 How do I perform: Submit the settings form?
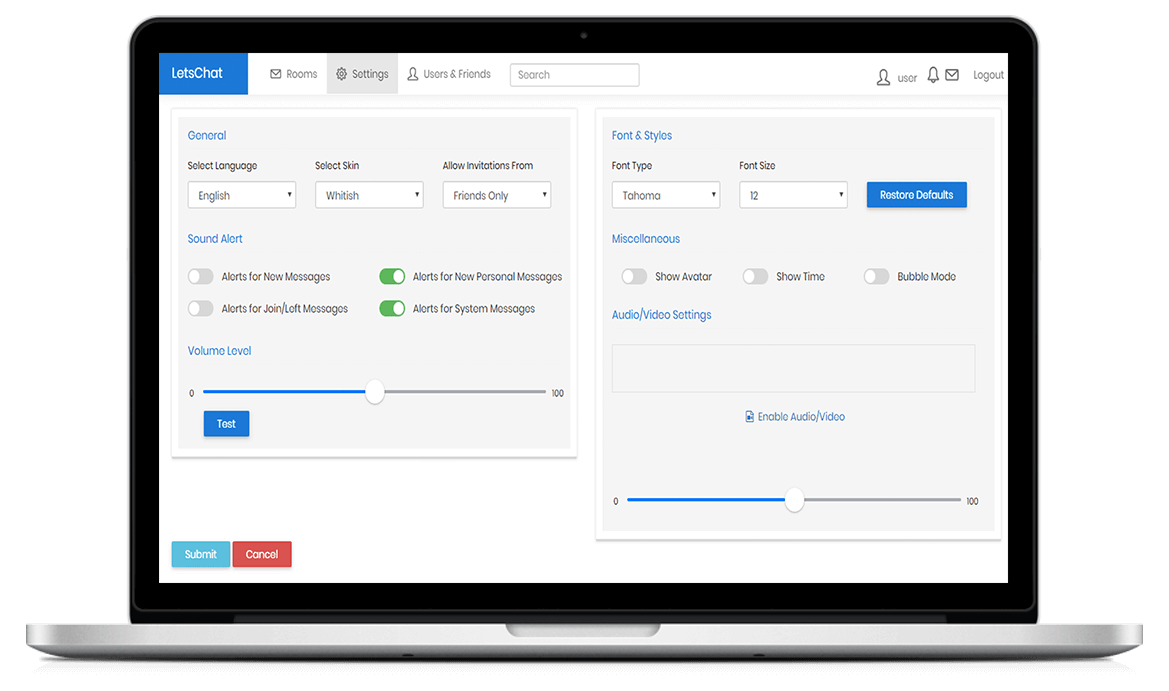coord(201,554)
